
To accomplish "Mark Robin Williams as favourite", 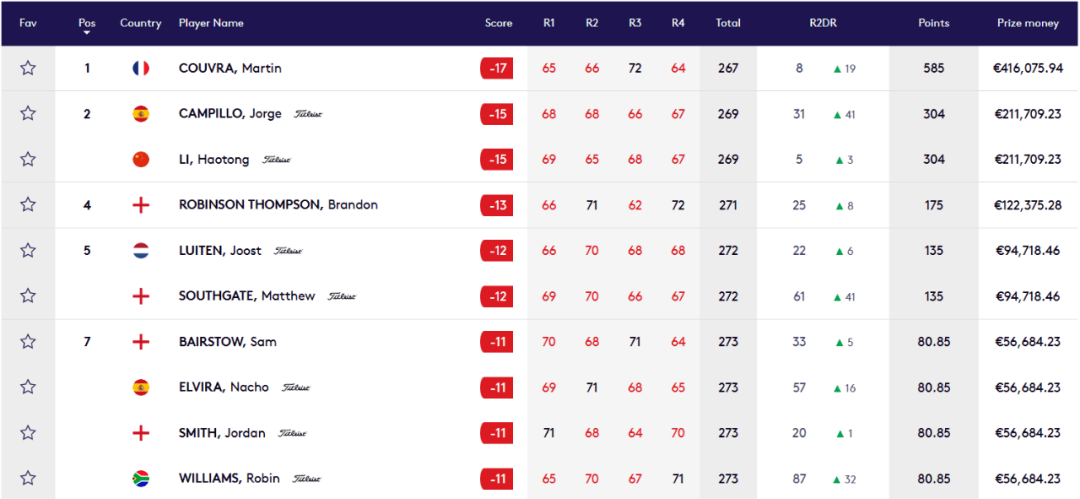I will 28,478.
